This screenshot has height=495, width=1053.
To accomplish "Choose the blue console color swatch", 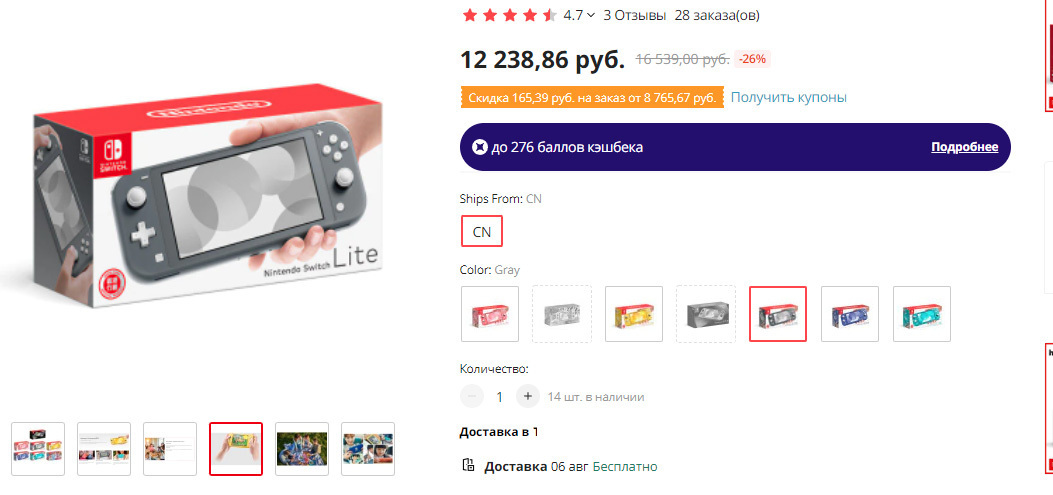I will pos(850,314).
